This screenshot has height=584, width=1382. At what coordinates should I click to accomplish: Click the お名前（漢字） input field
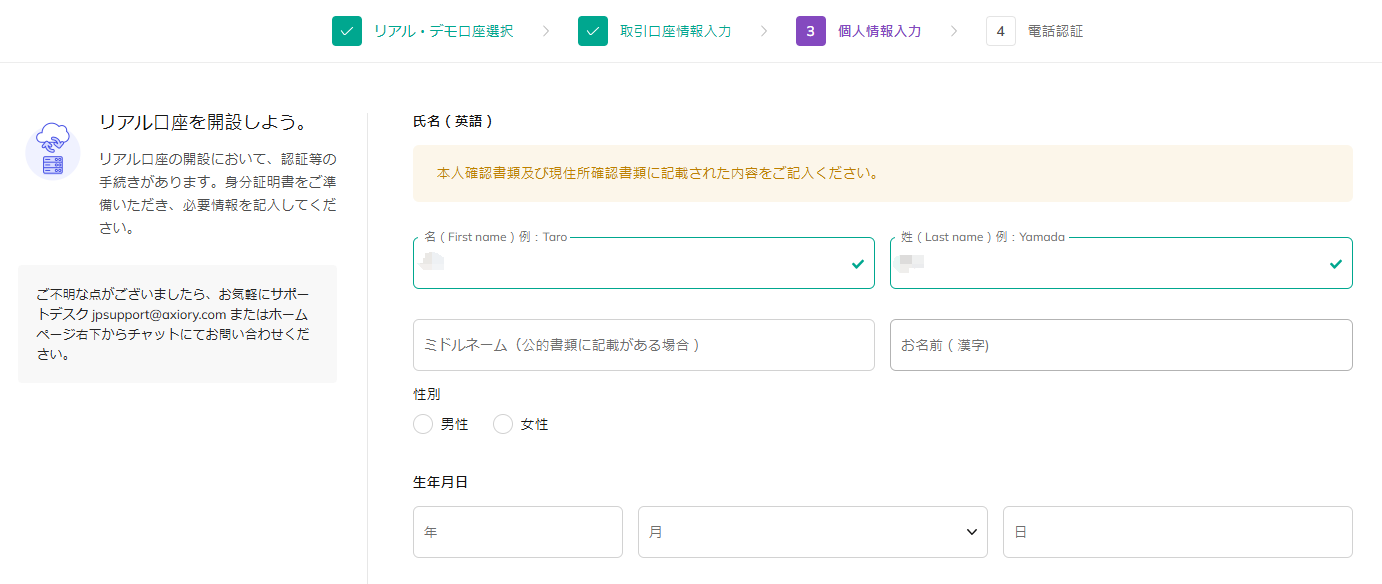tap(1120, 345)
